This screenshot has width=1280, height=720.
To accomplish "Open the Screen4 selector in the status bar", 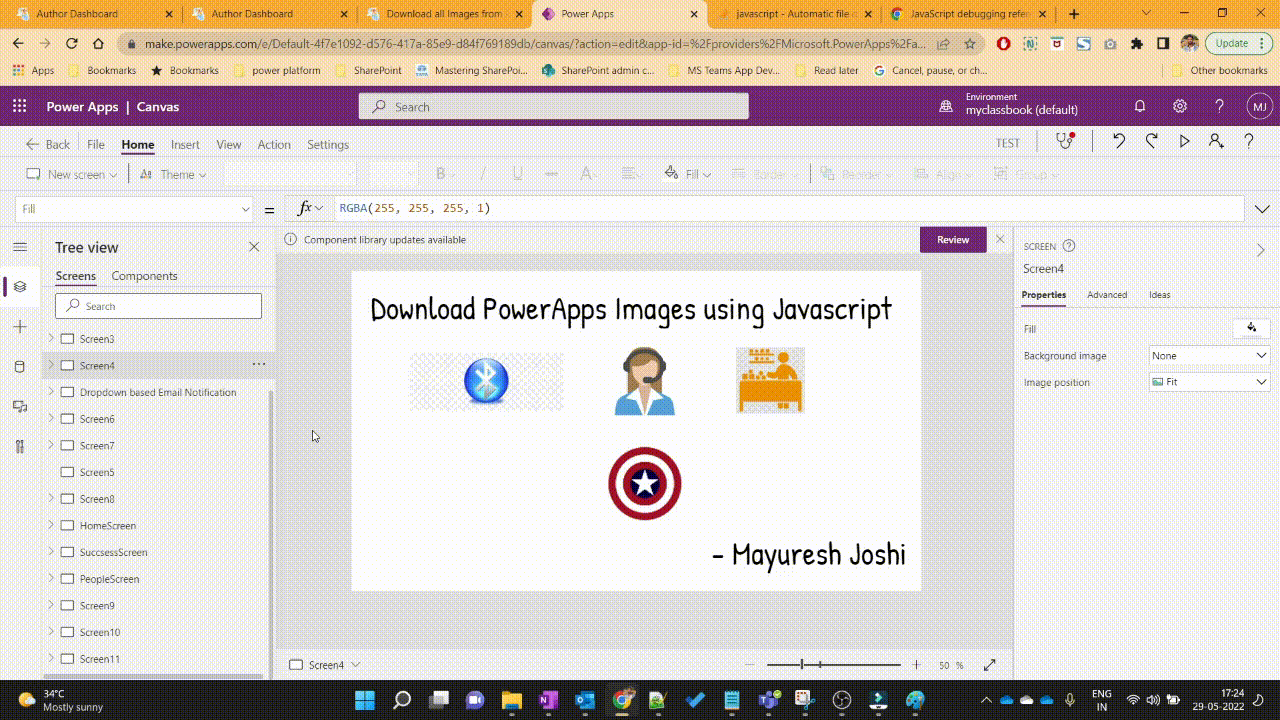I will (325, 665).
